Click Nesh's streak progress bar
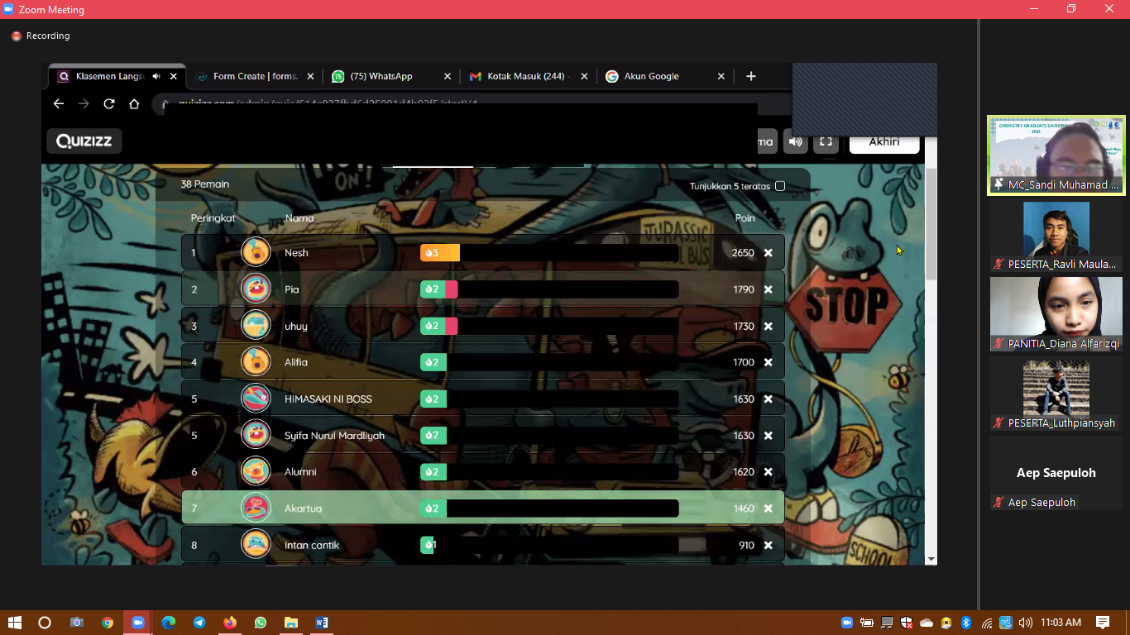 point(549,252)
